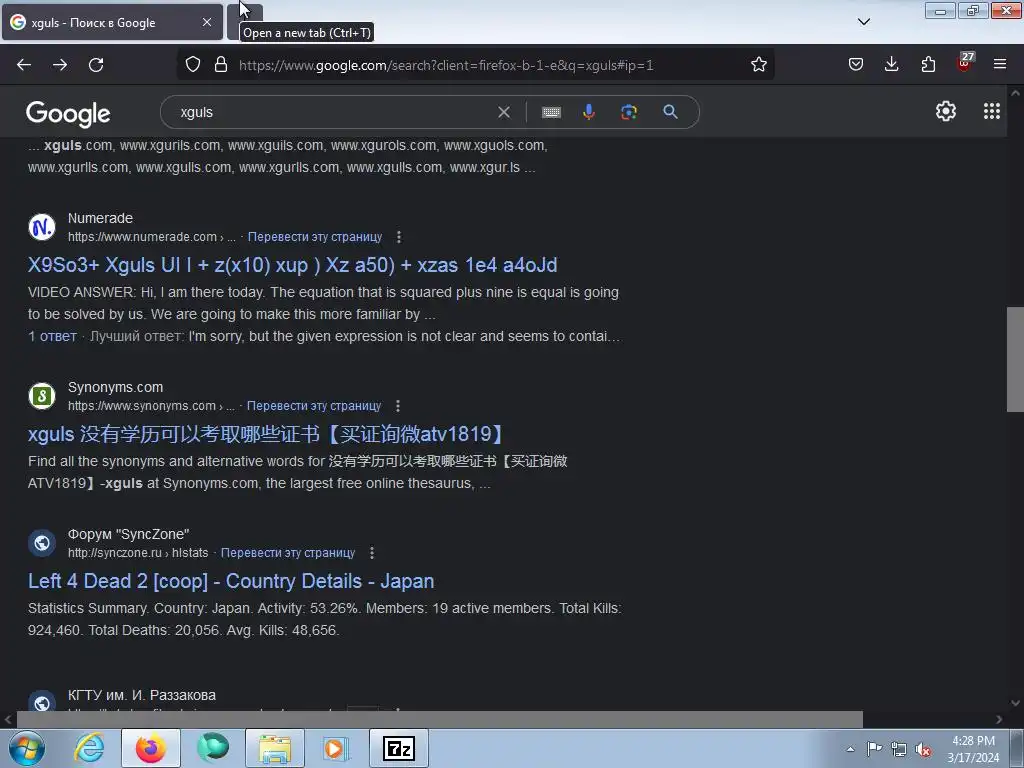The image size is (1024, 768).
Task: Open the muted volume tray icon
Action: (x=923, y=750)
